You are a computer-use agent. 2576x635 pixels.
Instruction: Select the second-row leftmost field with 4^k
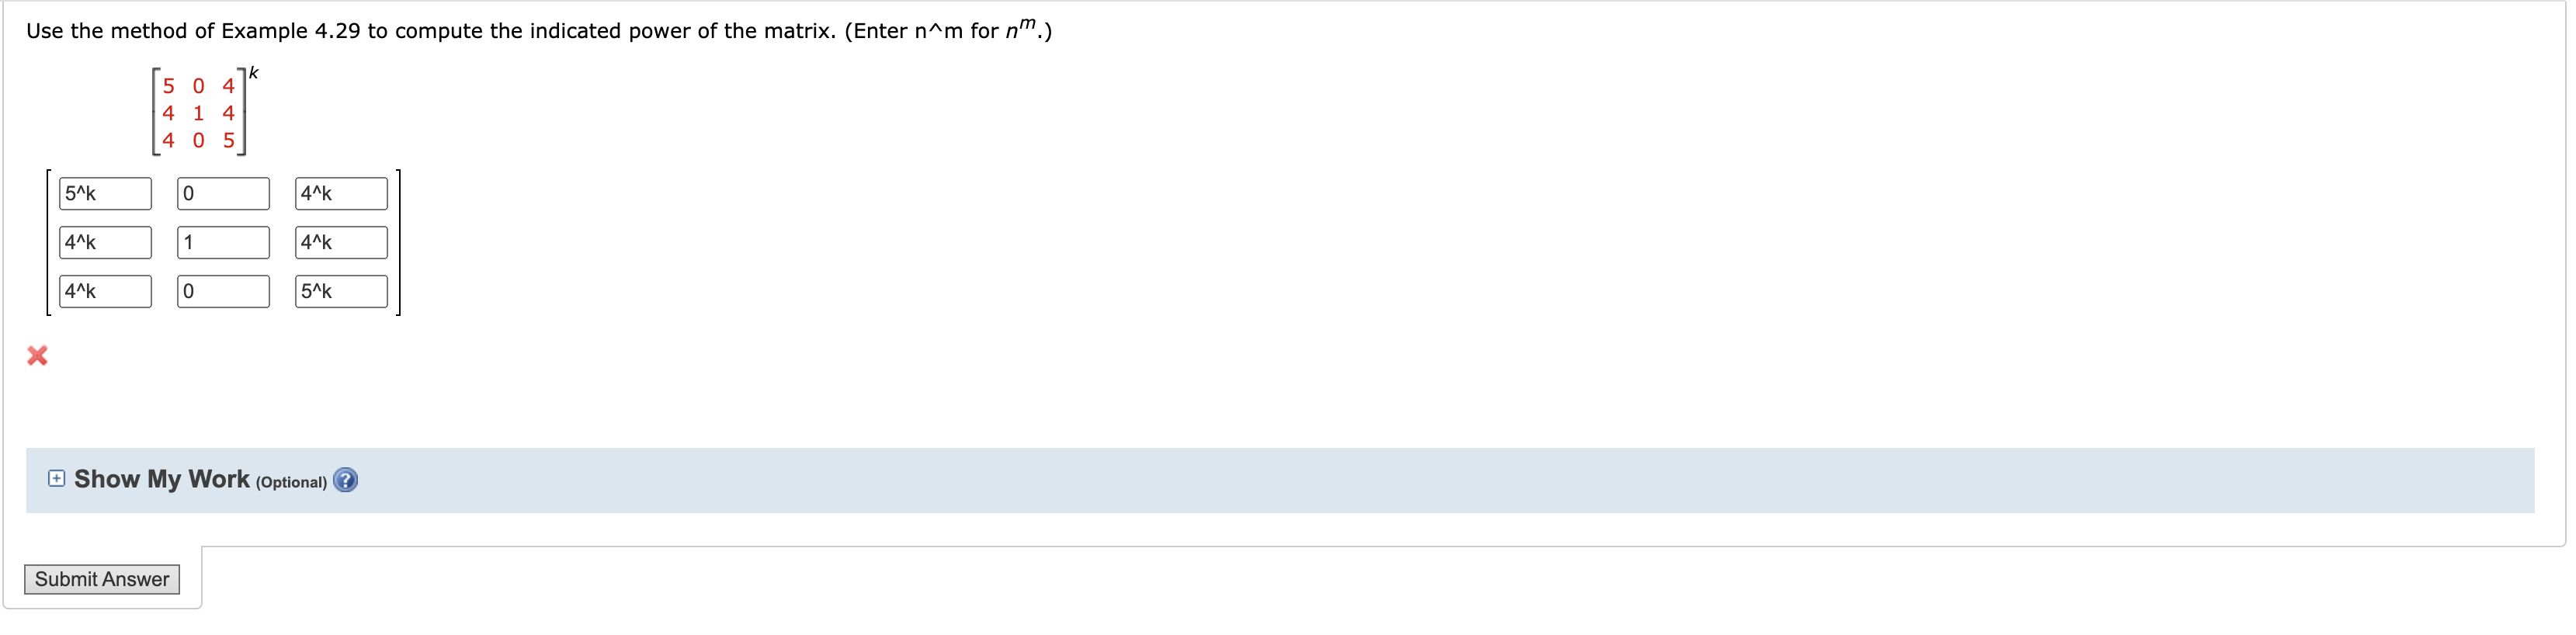(x=104, y=242)
